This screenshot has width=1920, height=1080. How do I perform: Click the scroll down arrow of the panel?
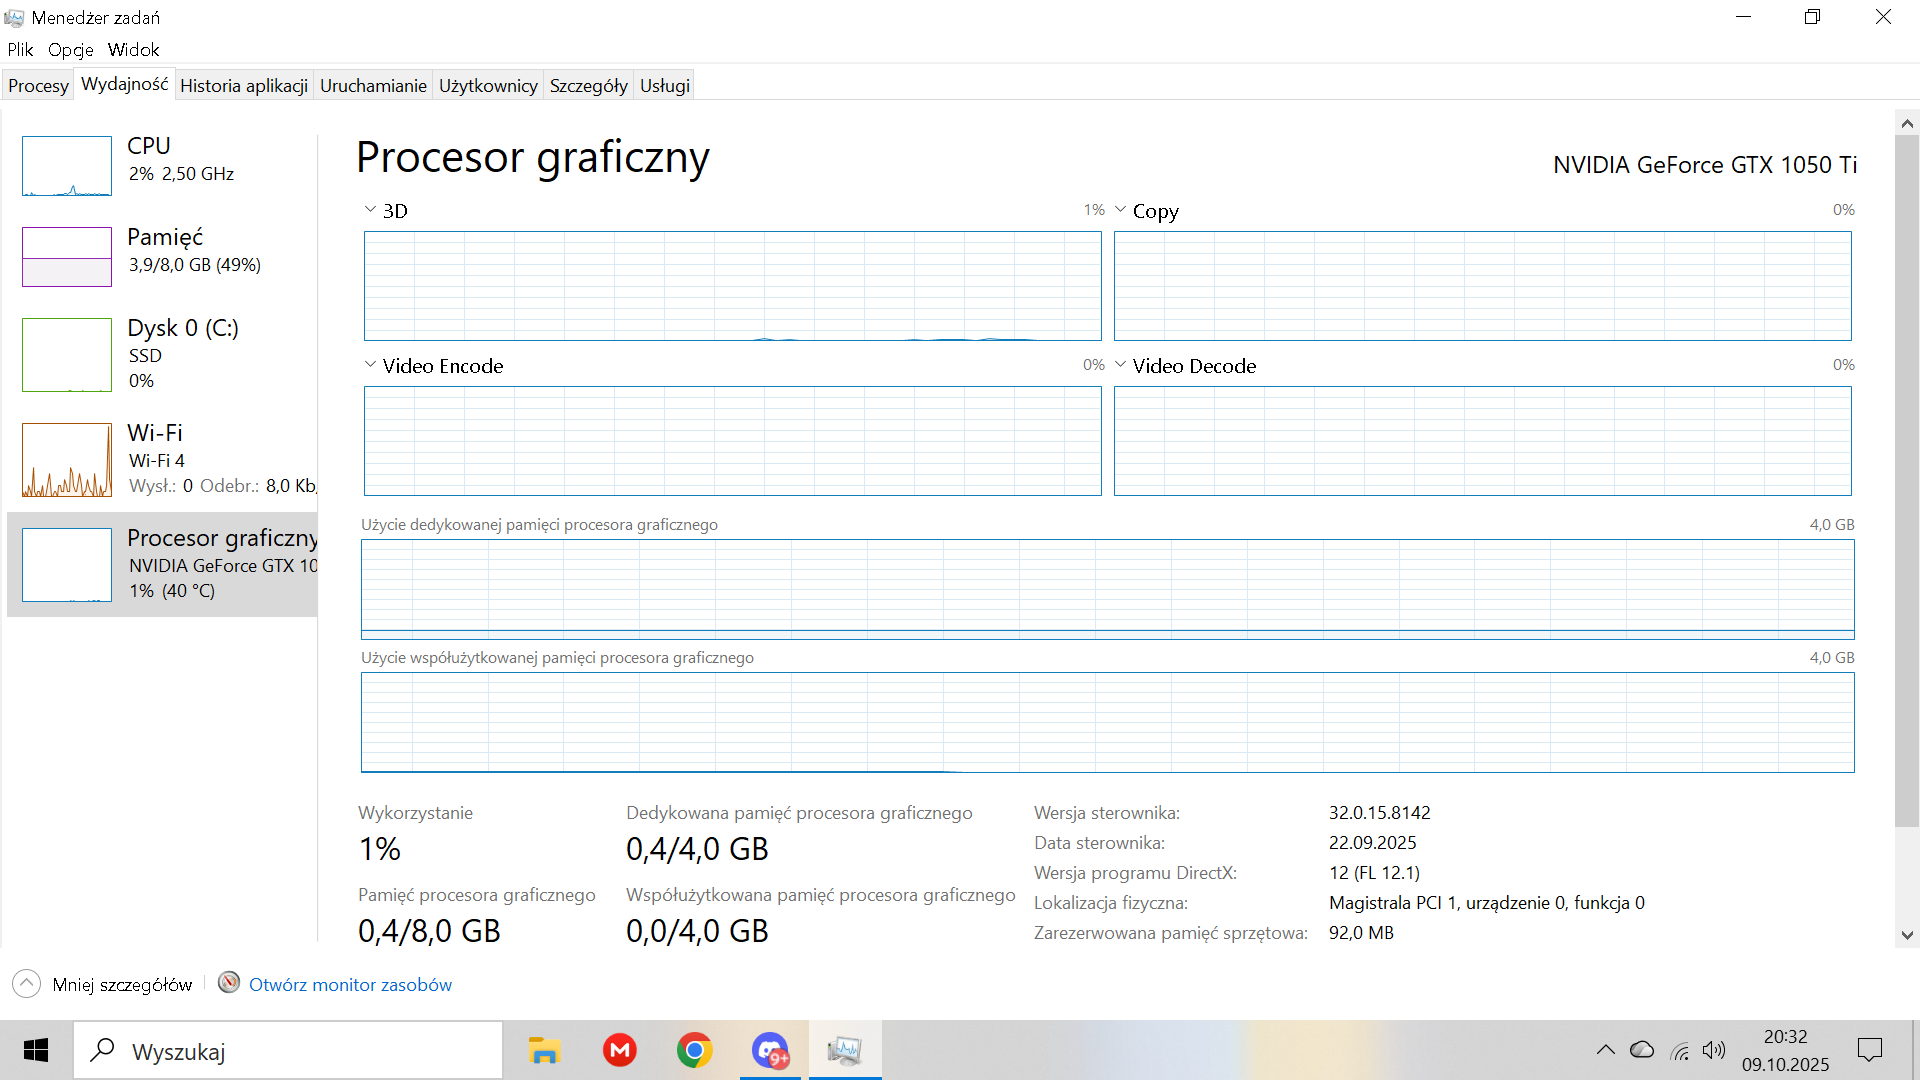click(x=1907, y=936)
